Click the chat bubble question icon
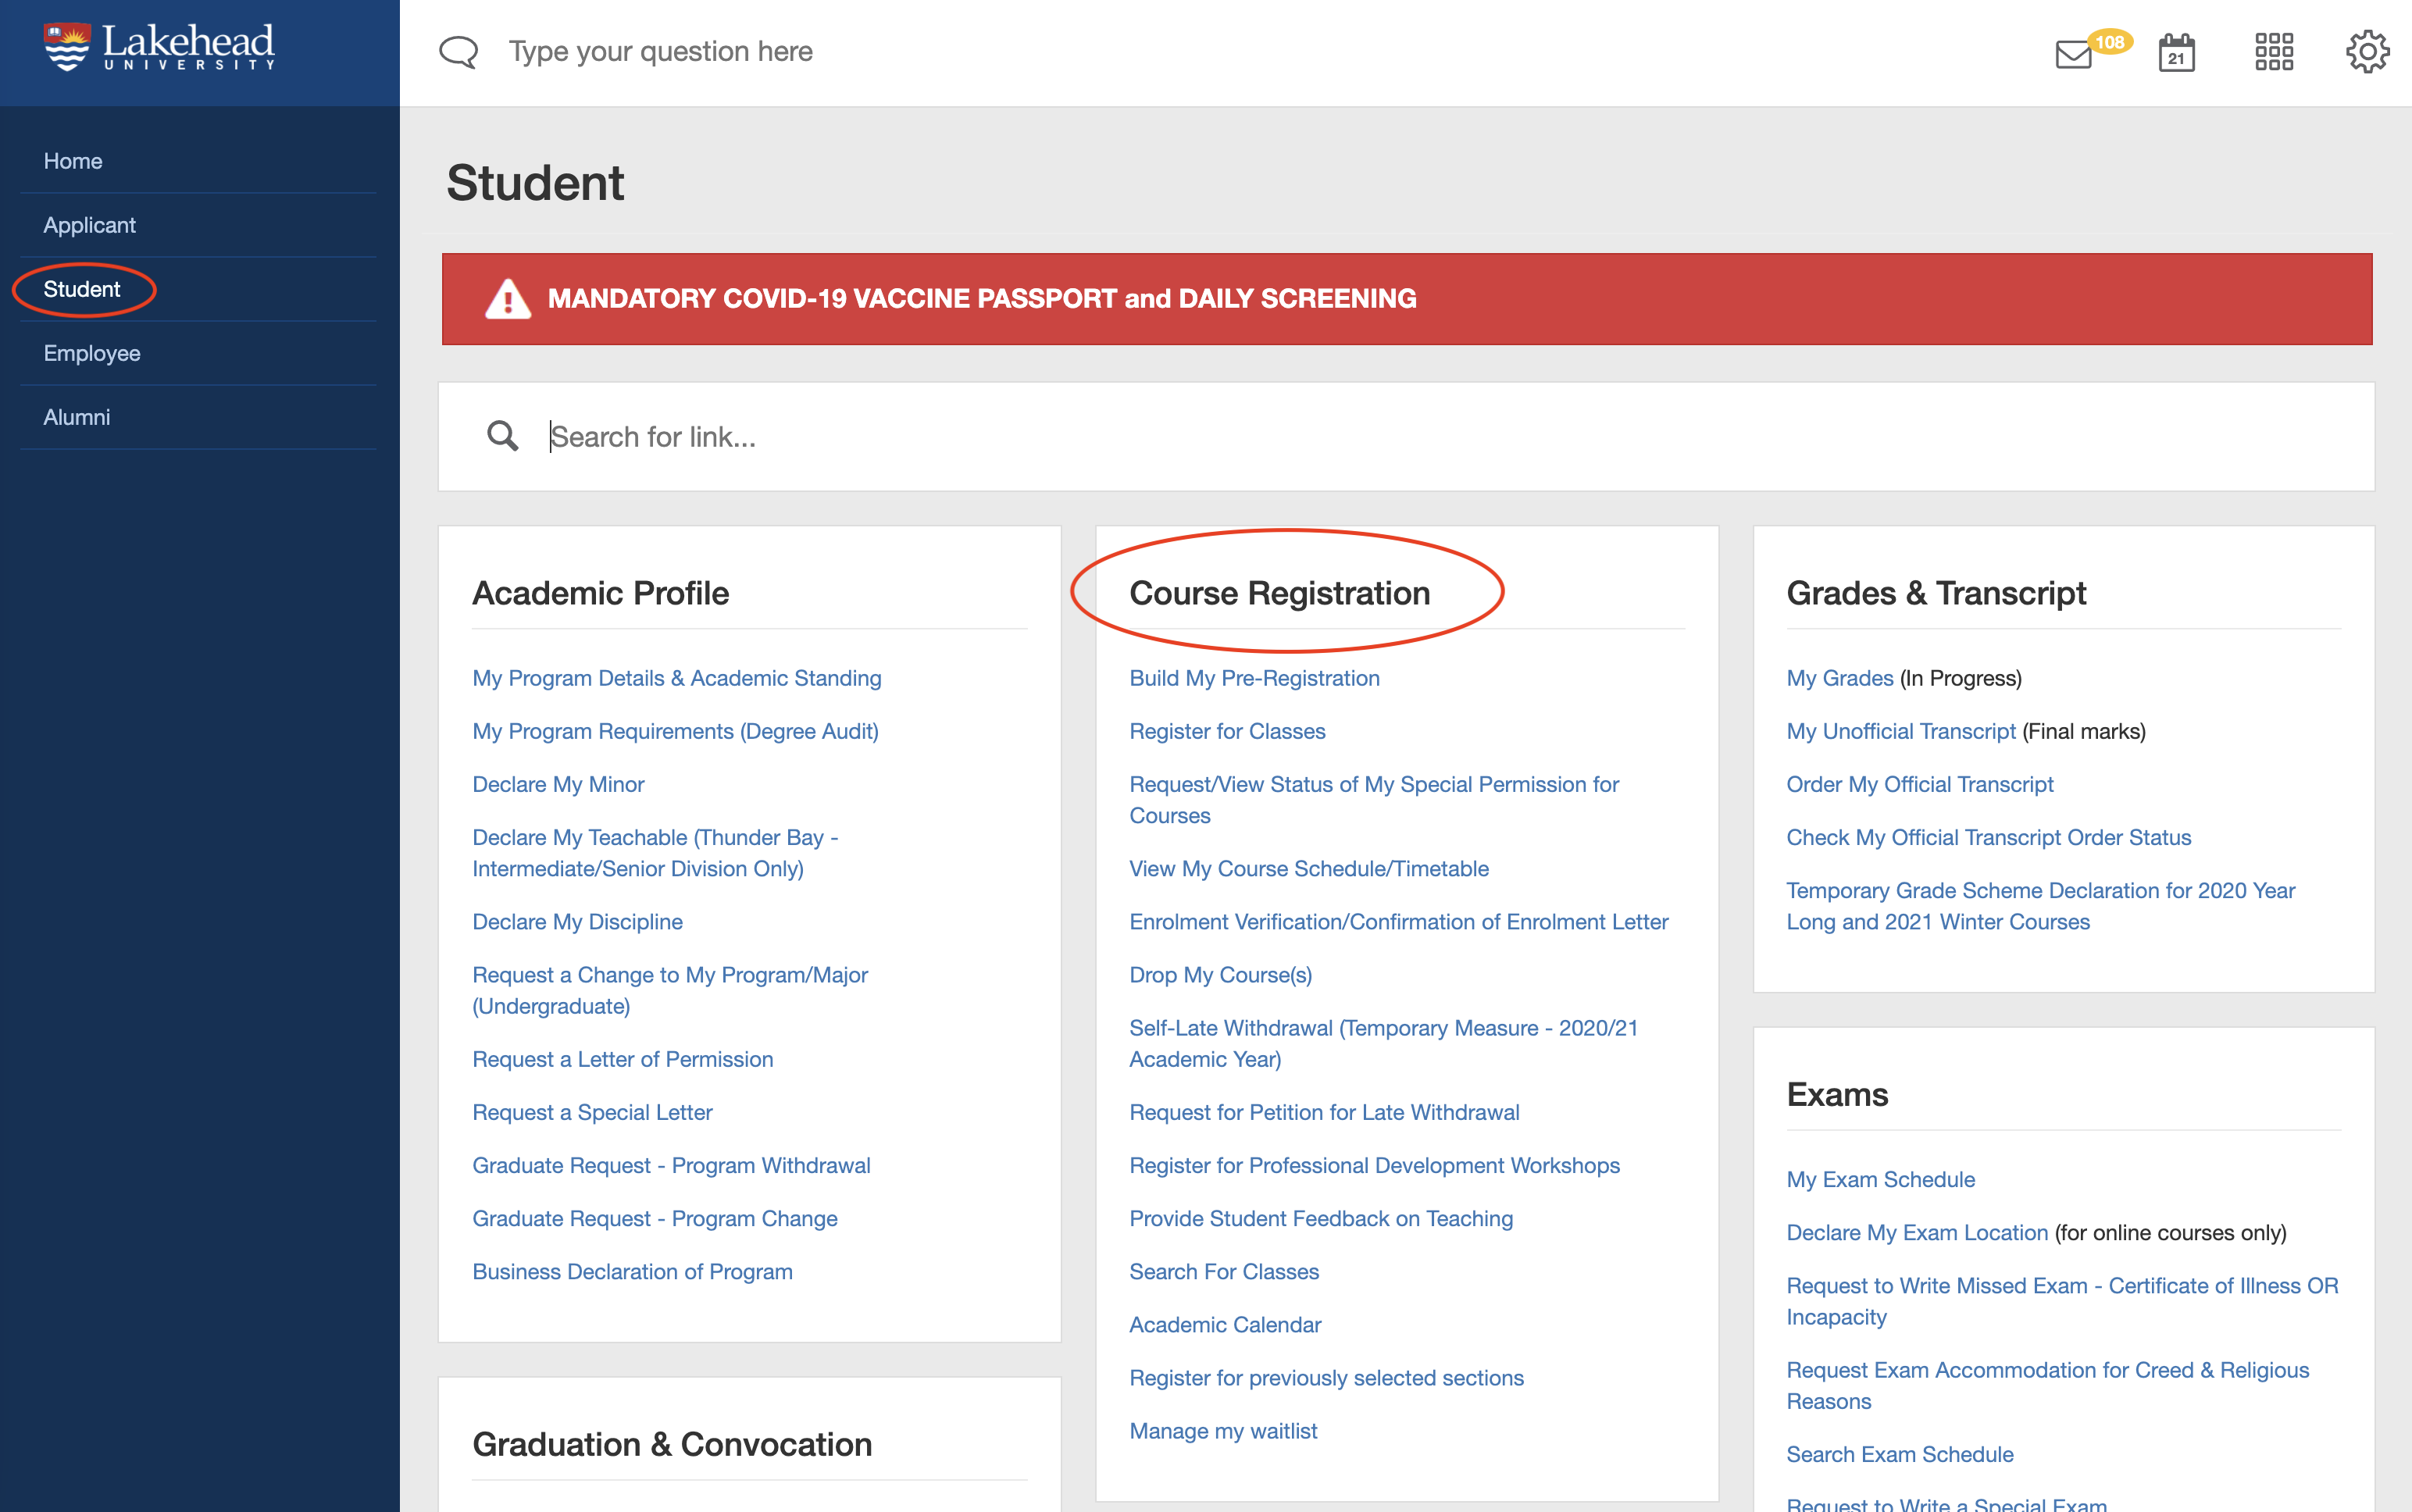The width and height of the screenshot is (2412, 1512). [459, 52]
